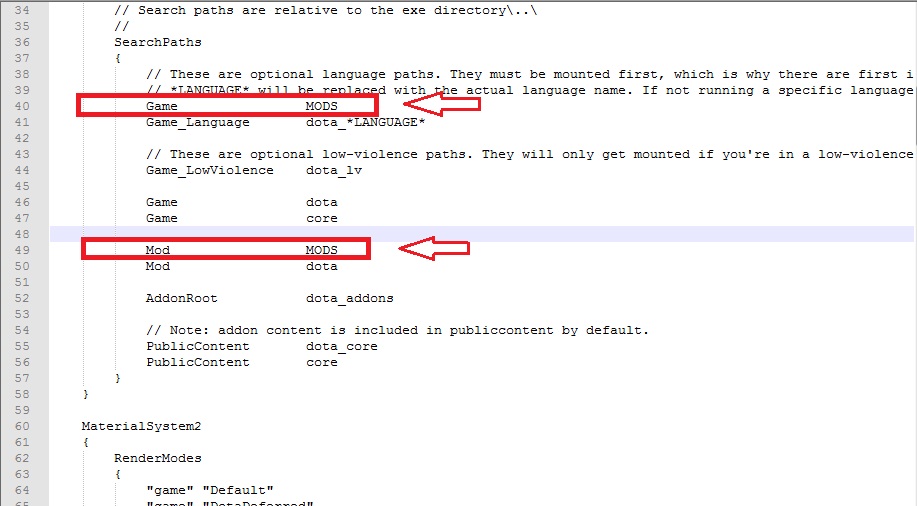Click the MODS value on line 40
917x506 pixels.
322,106
